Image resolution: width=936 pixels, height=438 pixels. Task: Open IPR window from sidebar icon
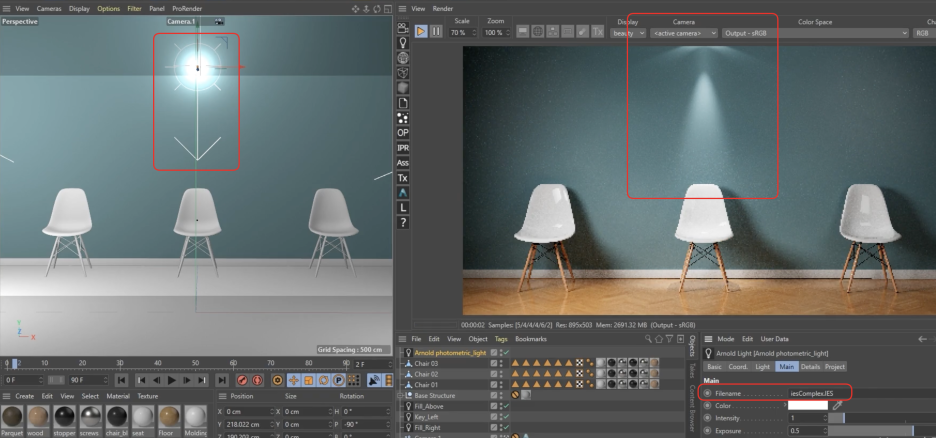pos(403,147)
